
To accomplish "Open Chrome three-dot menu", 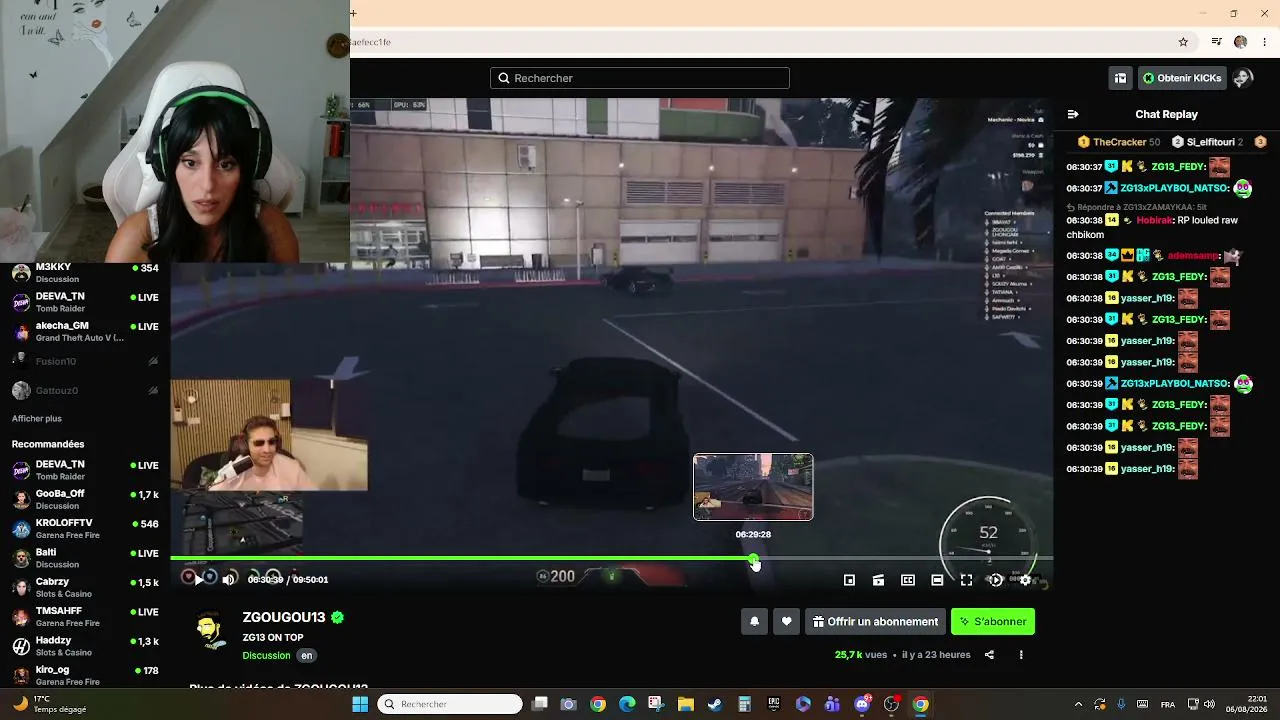I will 1265,42.
